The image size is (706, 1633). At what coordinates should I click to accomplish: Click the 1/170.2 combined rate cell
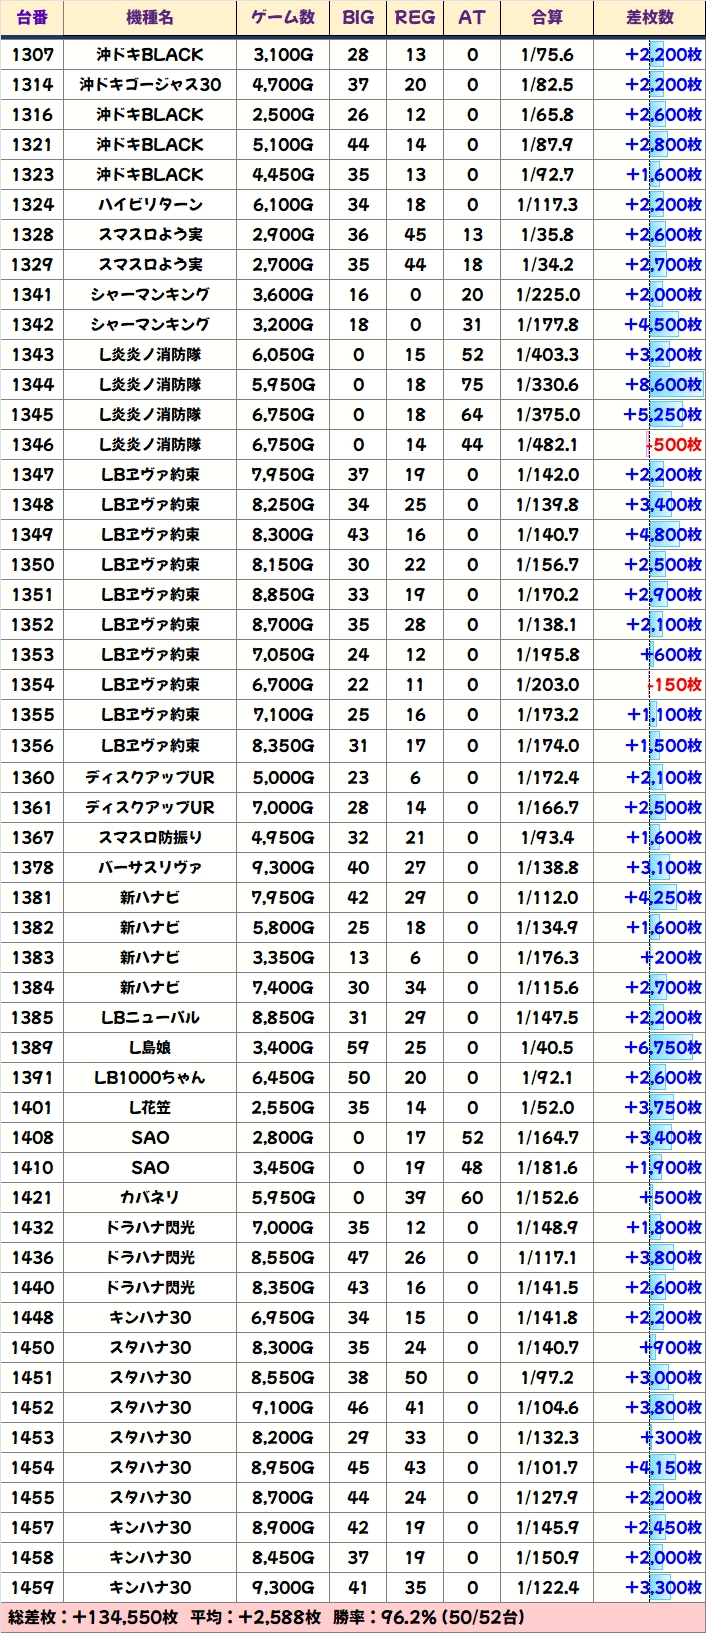click(547, 594)
